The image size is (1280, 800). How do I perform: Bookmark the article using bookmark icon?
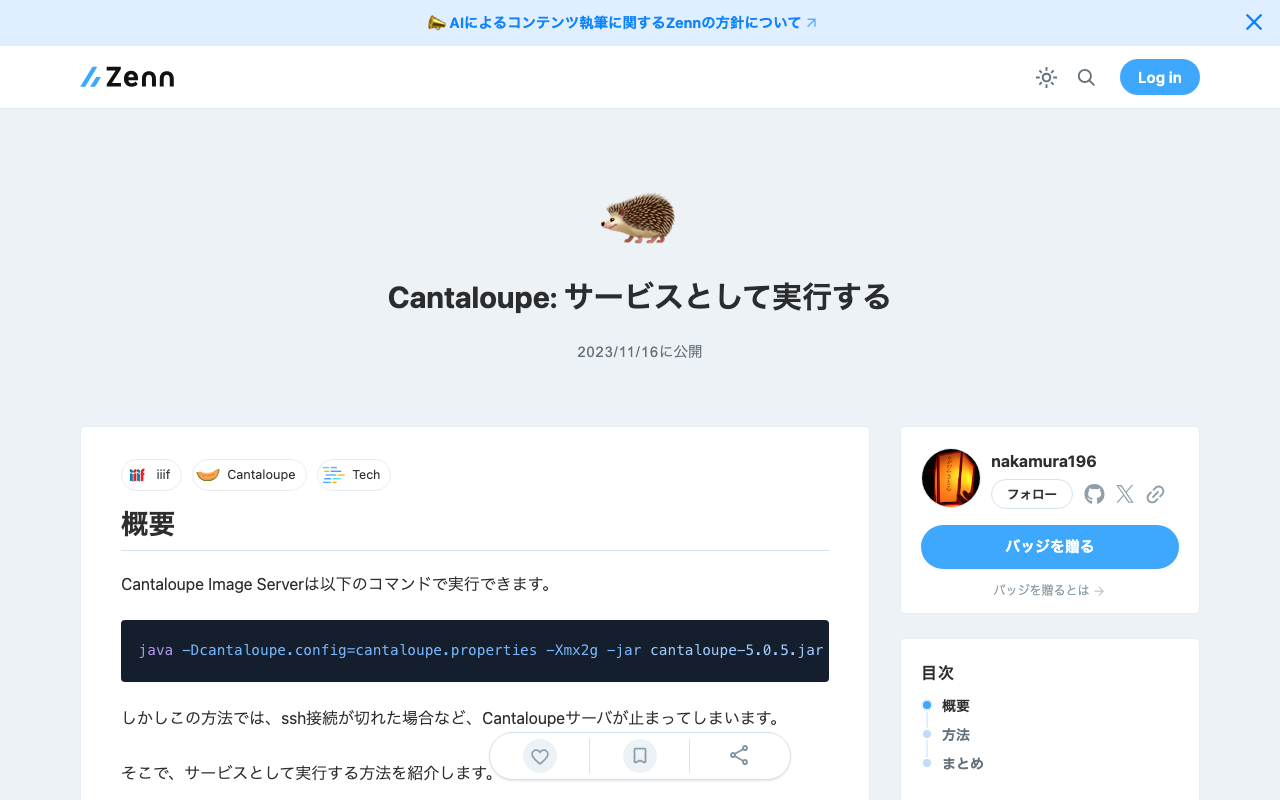coord(639,756)
